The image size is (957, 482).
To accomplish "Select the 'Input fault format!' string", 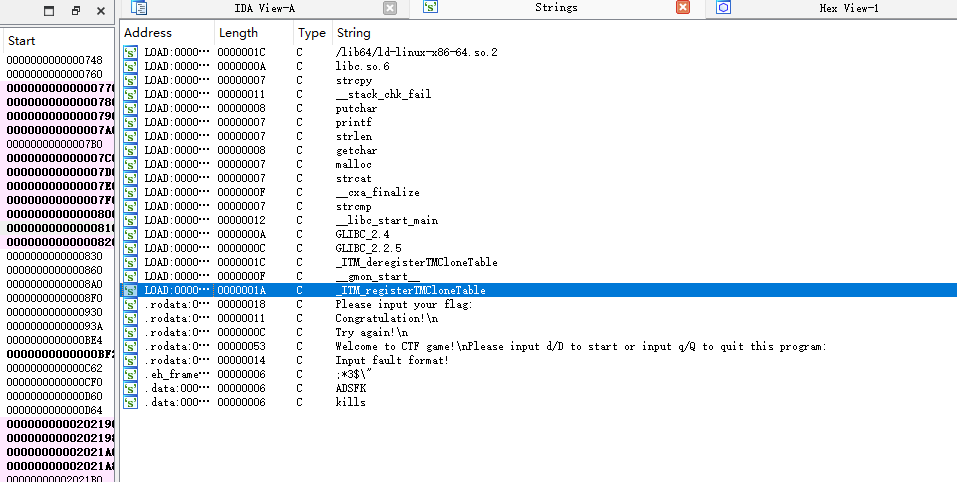I will [x=392, y=361].
